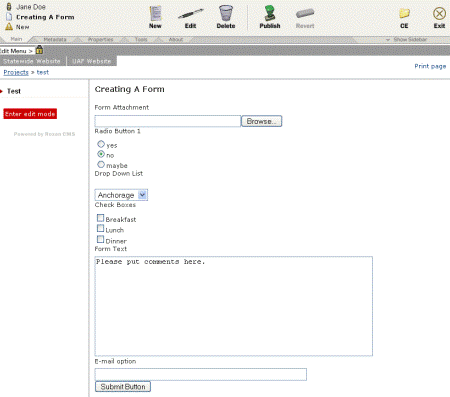Viewport: 450px width, 397px height.
Task: Click inside the comments text area
Action: [x=234, y=306]
